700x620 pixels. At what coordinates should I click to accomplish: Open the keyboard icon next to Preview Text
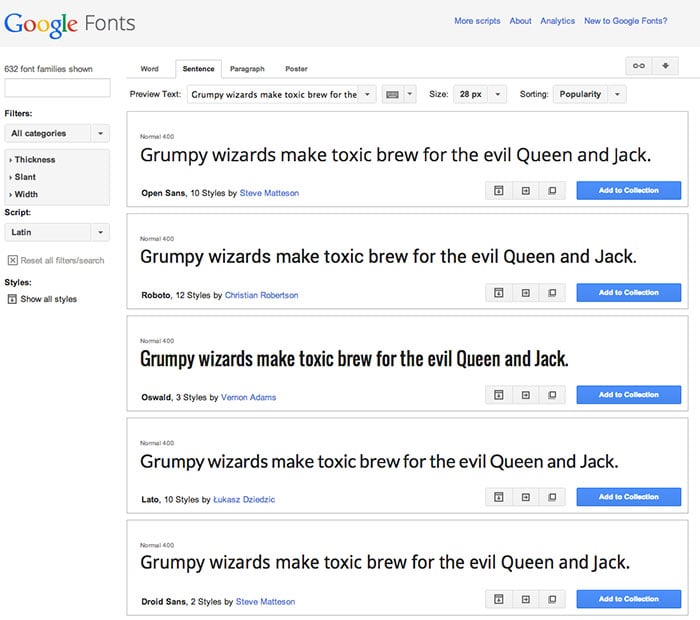click(x=392, y=95)
